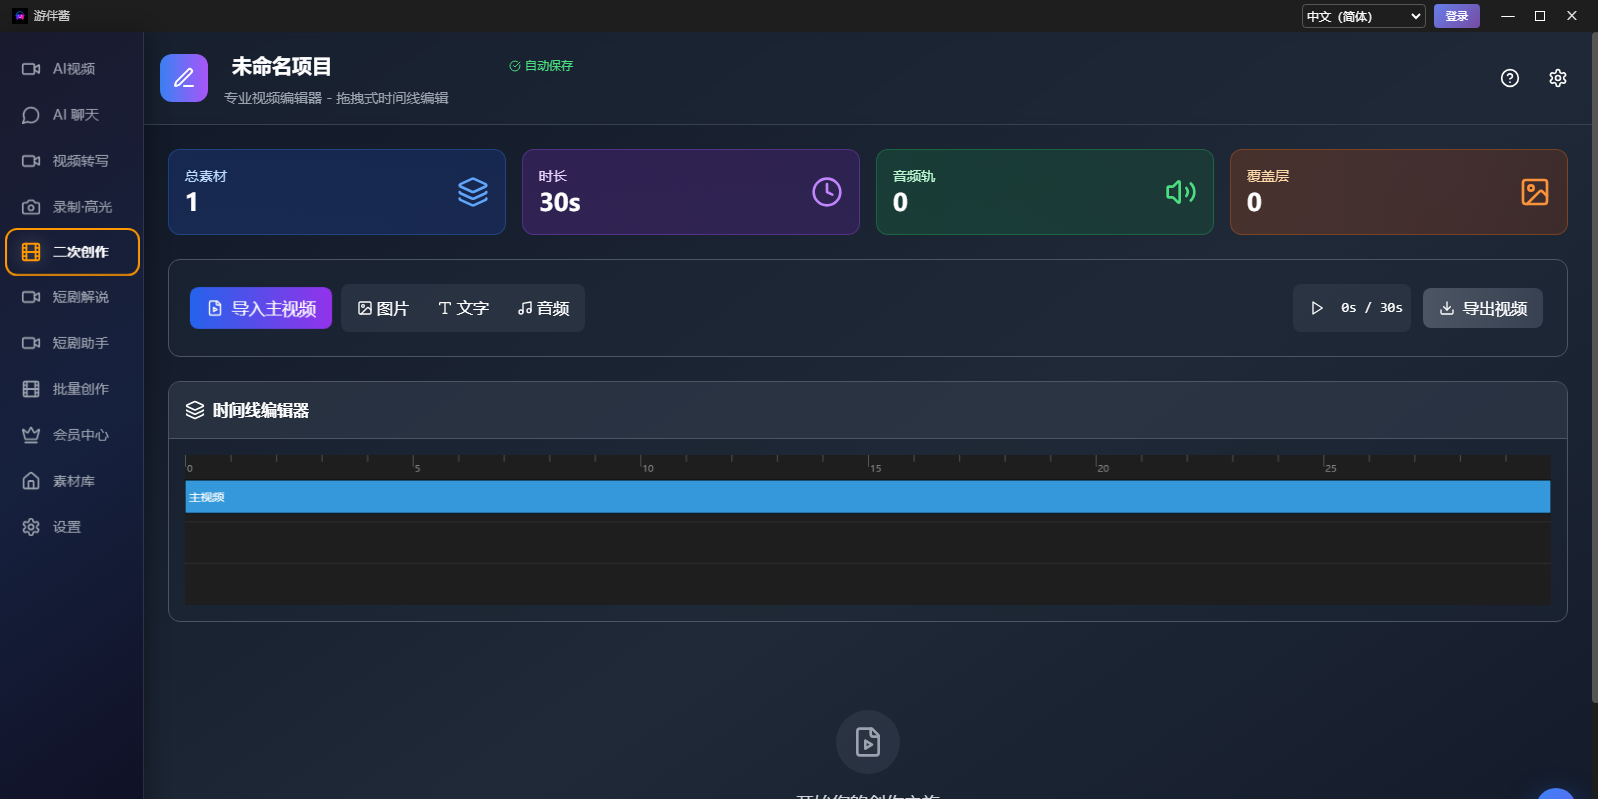Add text with the 文字 button
This screenshot has height=799, width=1598.
pos(463,308)
